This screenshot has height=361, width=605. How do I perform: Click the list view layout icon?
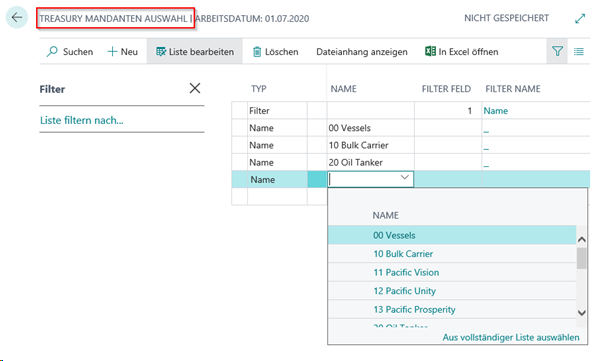click(x=578, y=51)
